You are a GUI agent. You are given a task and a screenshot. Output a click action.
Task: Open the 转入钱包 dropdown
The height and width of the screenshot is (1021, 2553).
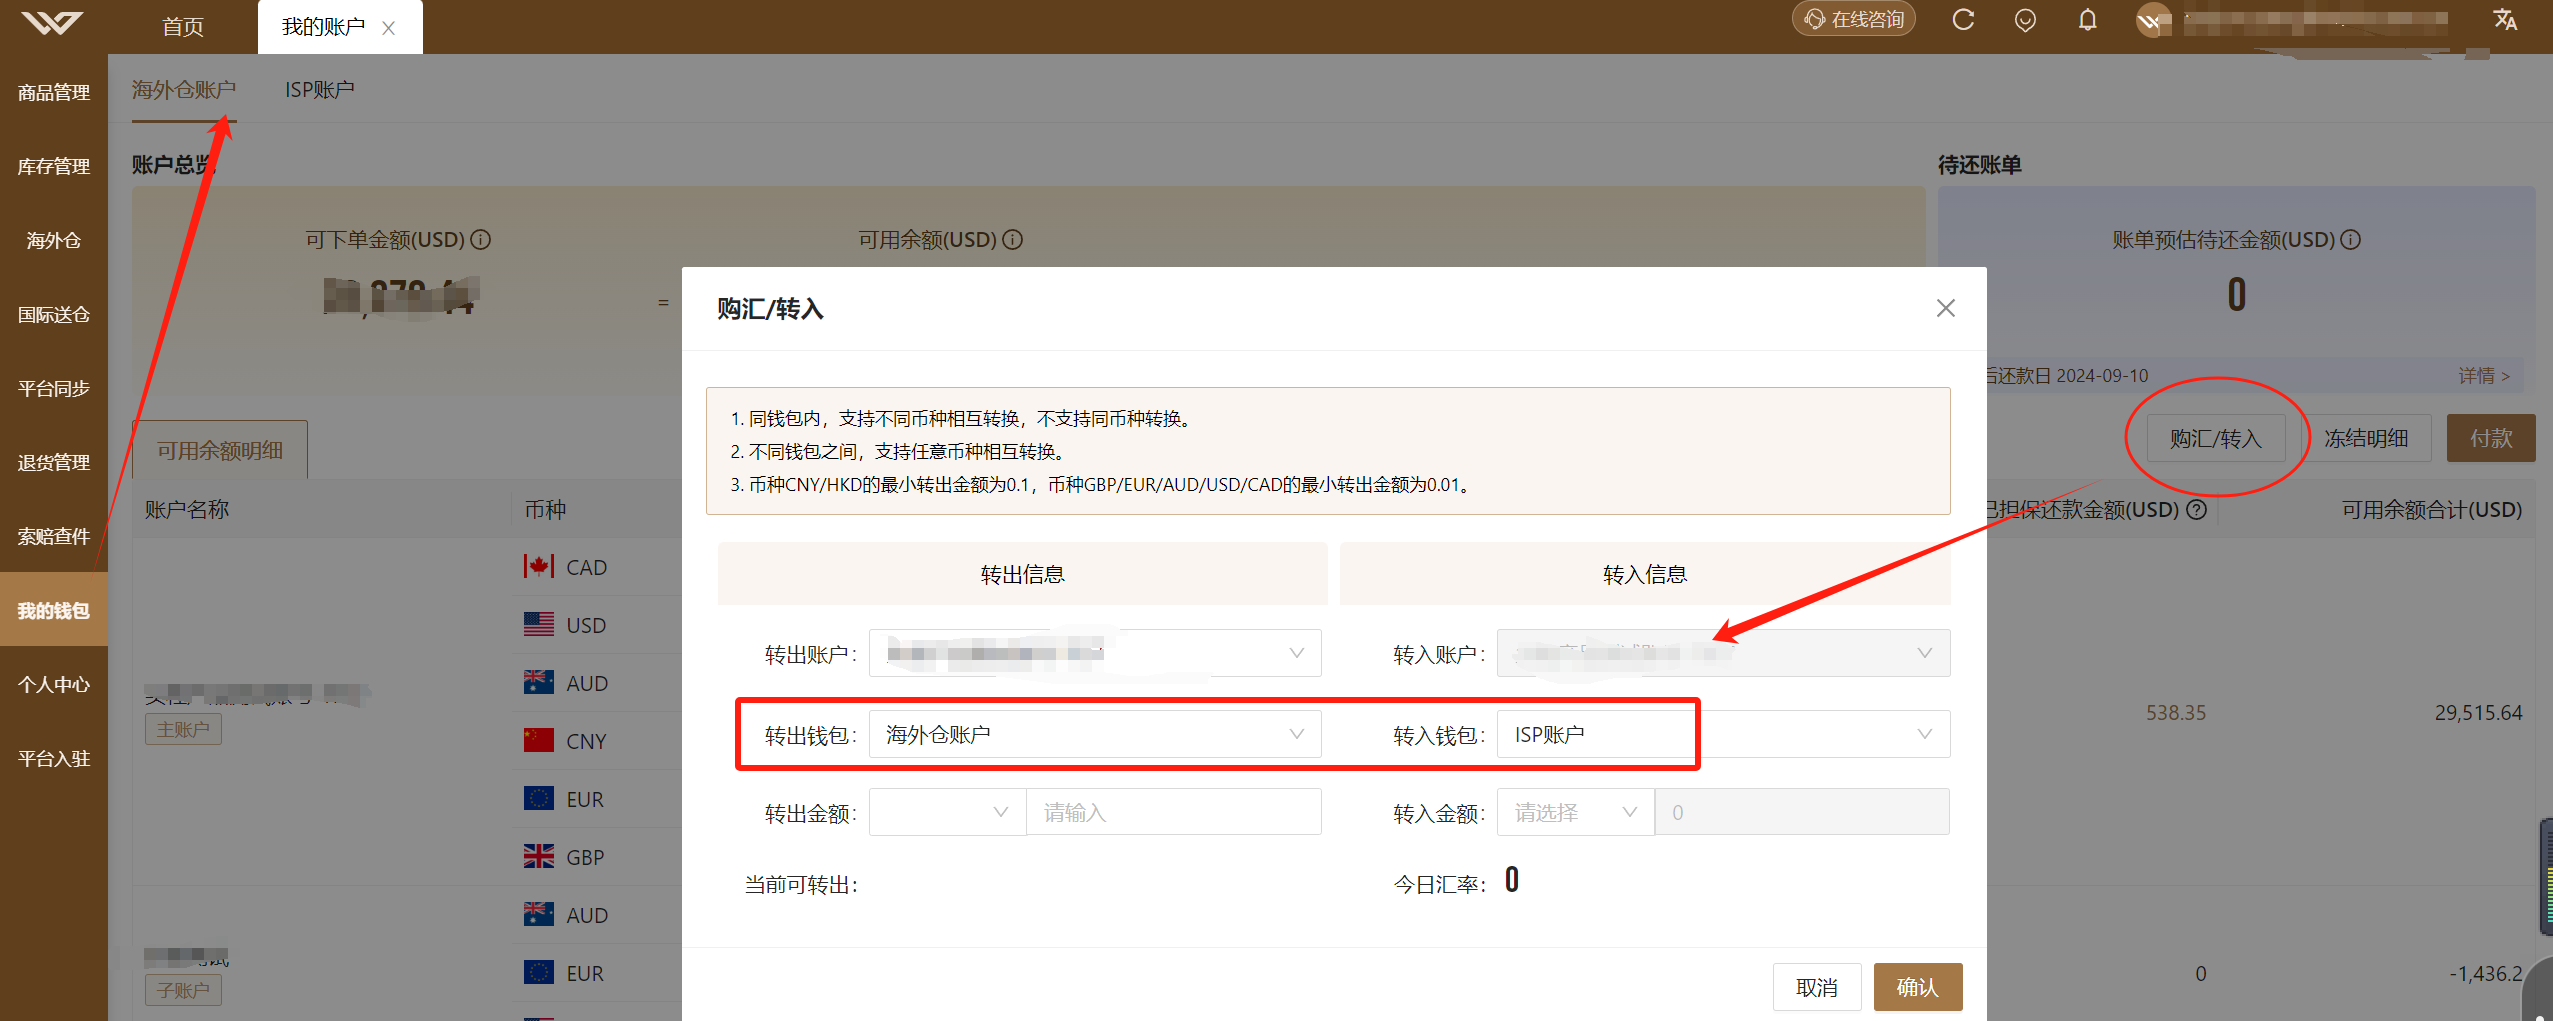[1723, 734]
